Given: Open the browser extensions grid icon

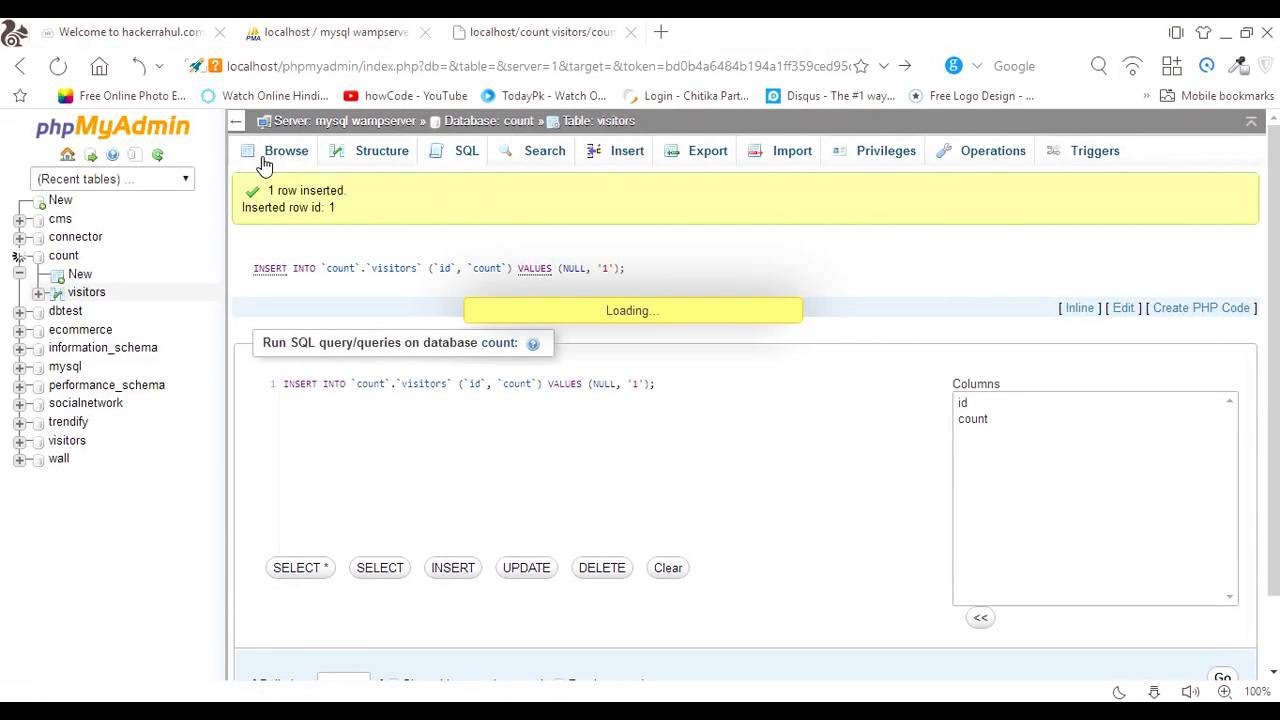Looking at the screenshot, I should (x=1172, y=66).
